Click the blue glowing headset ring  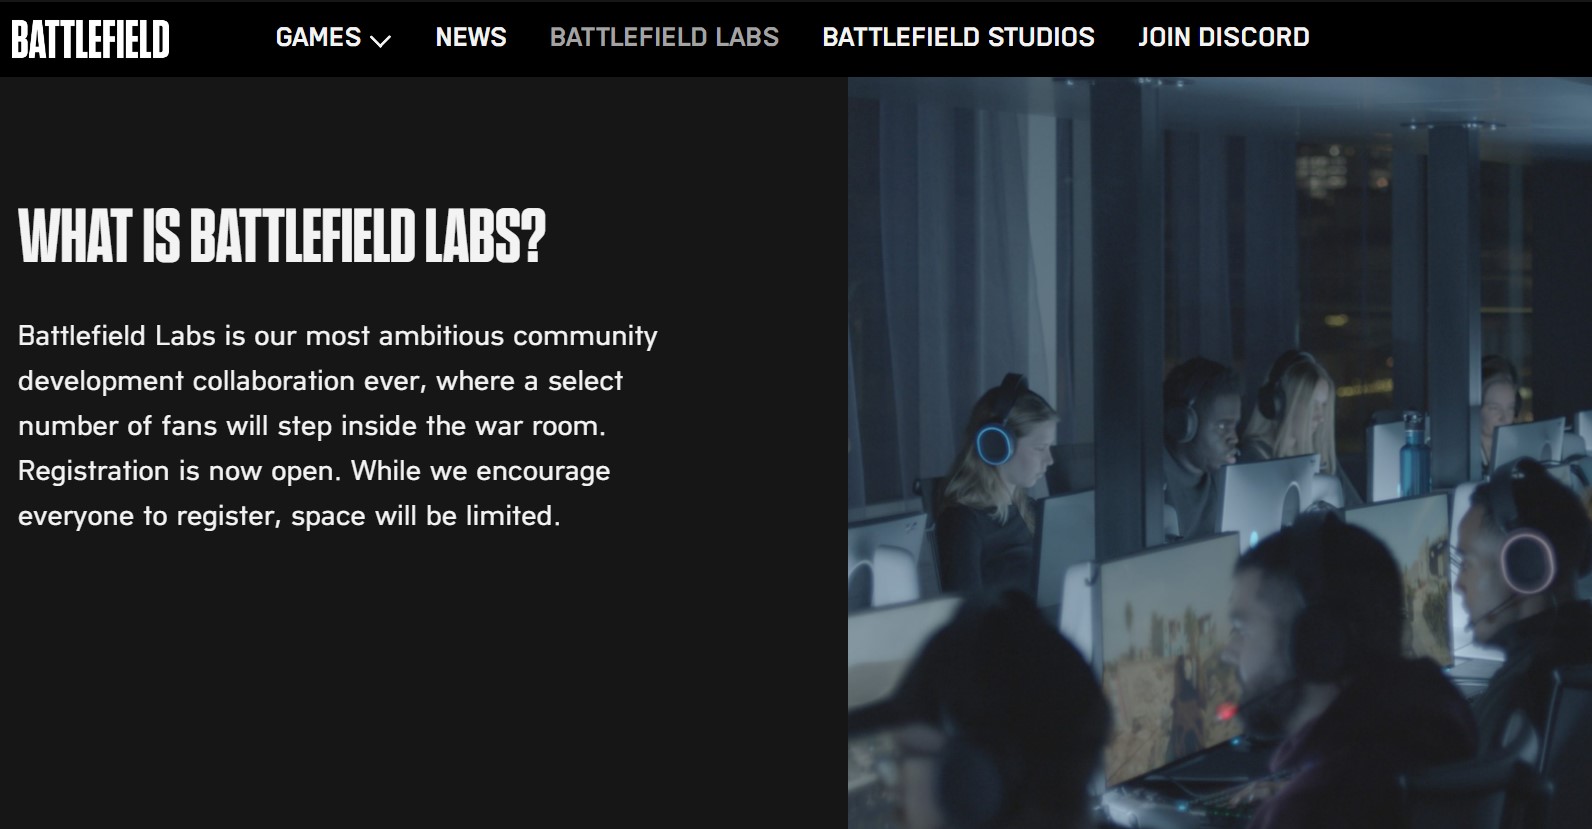tap(993, 443)
